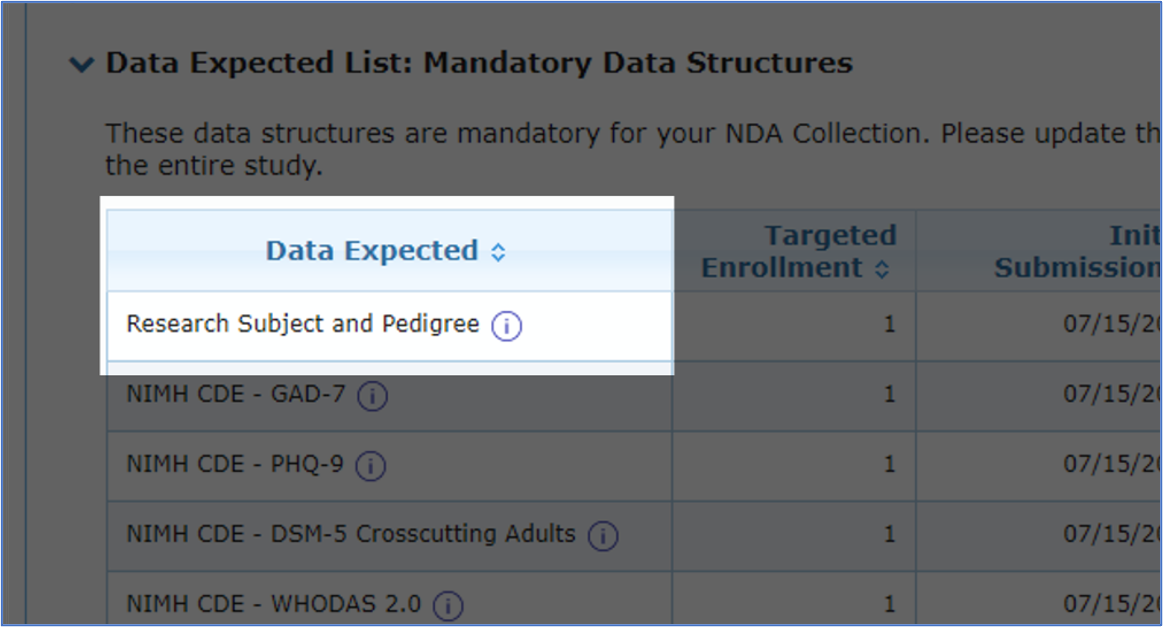
Task: Click Targeted Enrollment cell for Research Subject row
Action: [x=888, y=326]
